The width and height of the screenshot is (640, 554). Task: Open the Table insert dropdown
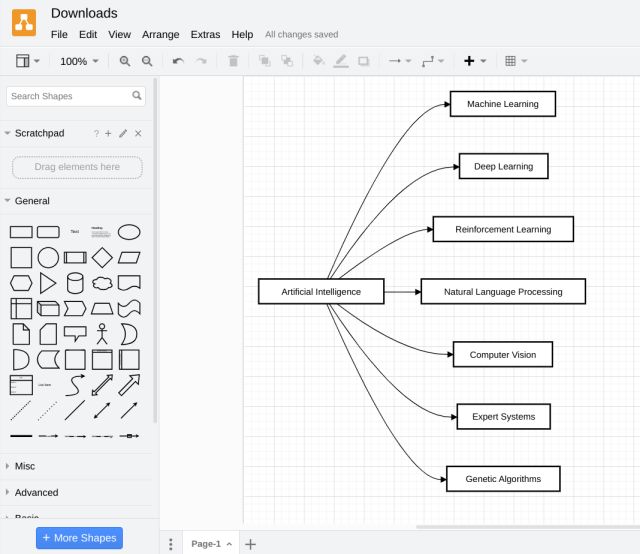tap(516, 61)
